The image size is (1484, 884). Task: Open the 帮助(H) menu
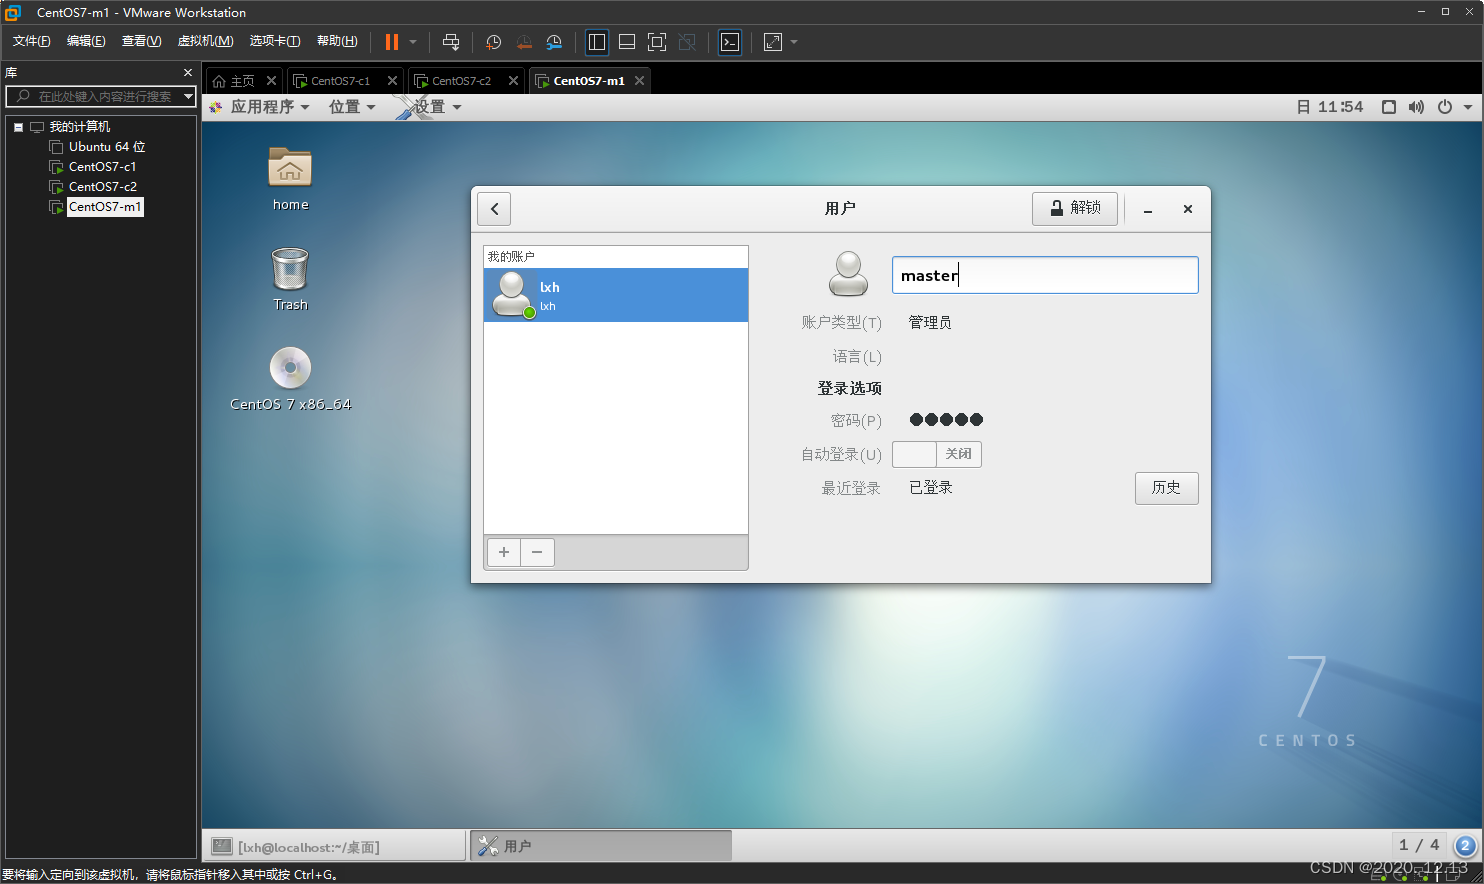point(337,41)
